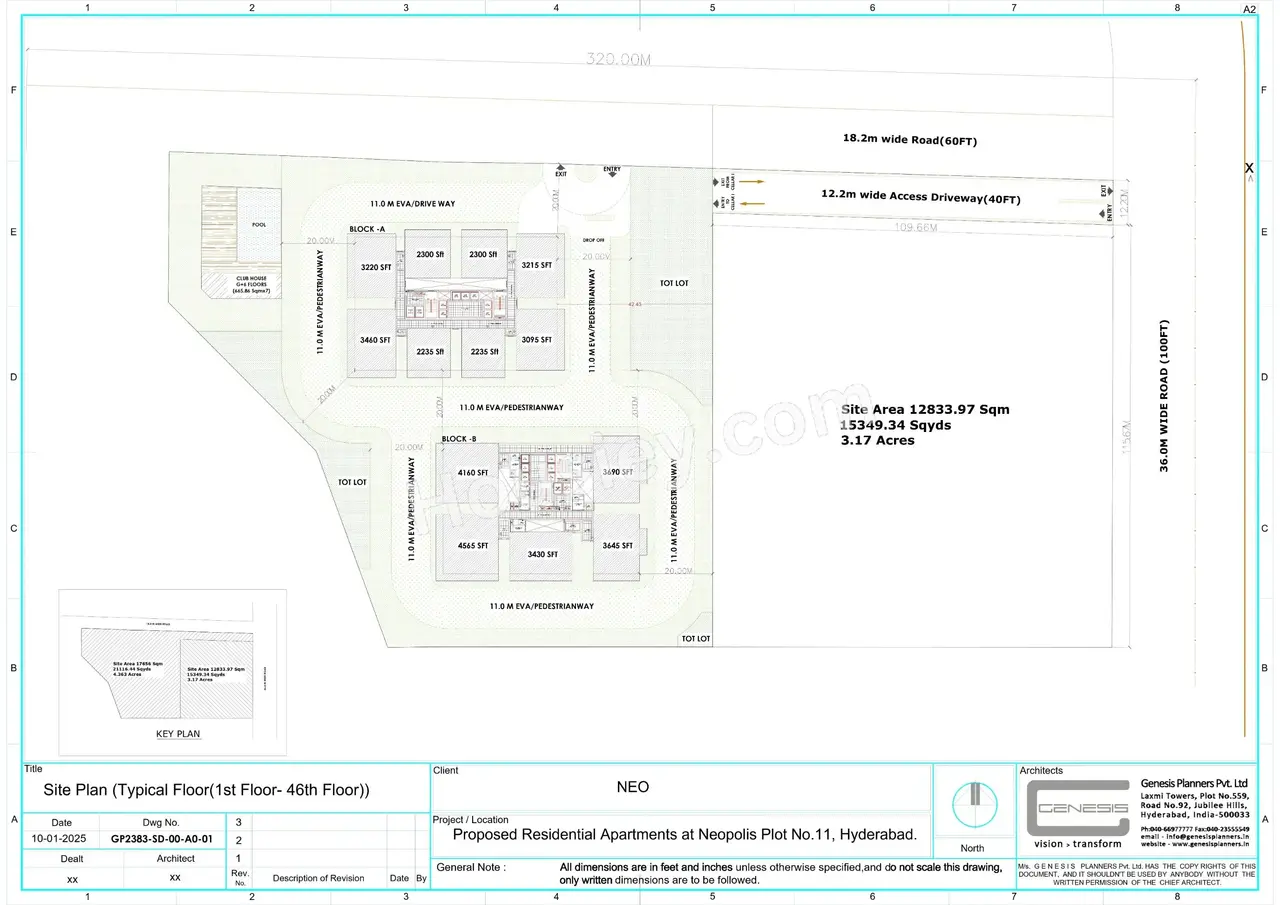The image size is (1280, 905).
Task: Select the 'Description of Revision' column header
Action: click(318, 879)
